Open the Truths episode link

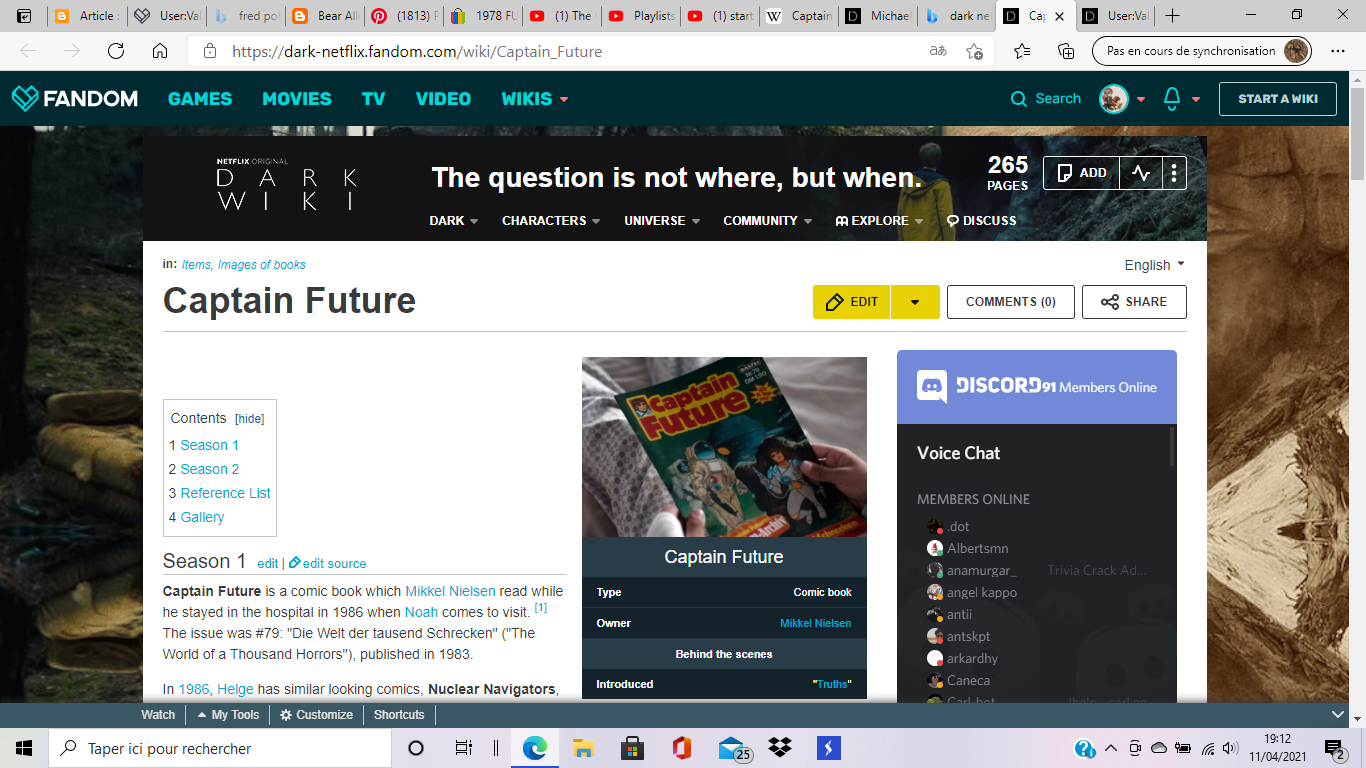click(x=832, y=684)
